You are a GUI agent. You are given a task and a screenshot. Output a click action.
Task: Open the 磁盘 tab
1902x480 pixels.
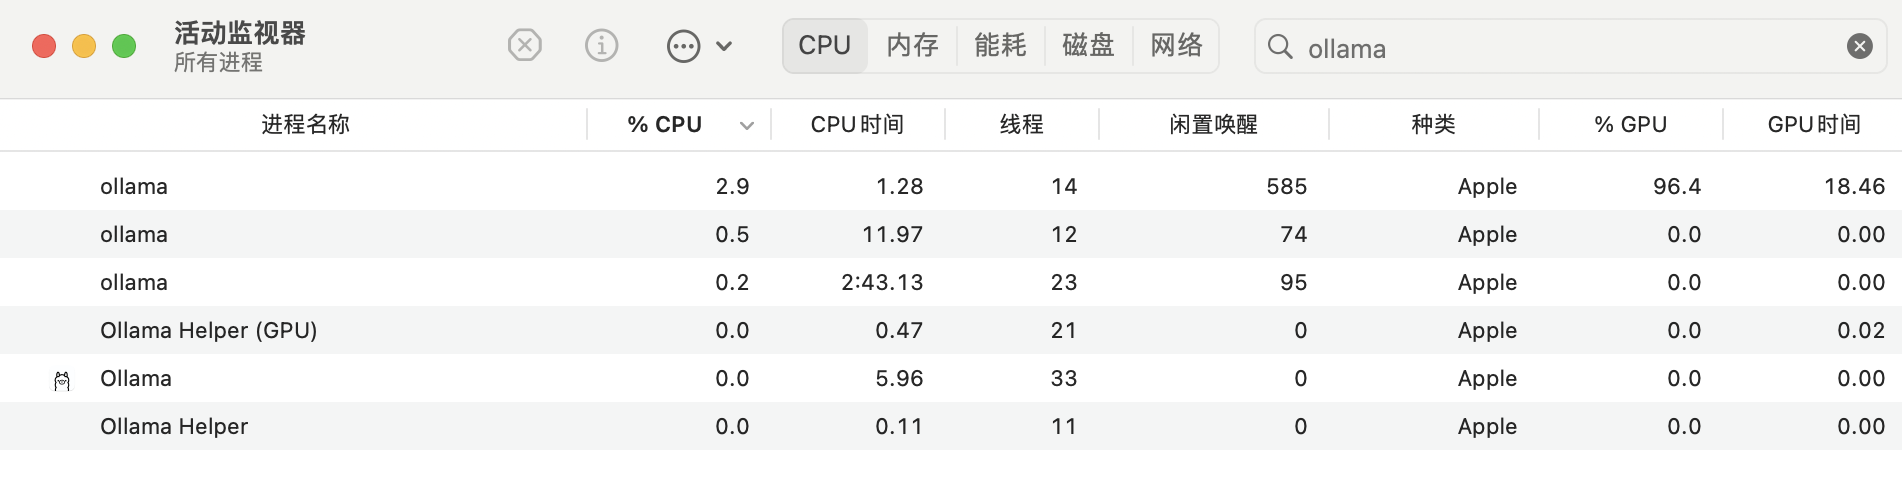pyautogui.click(x=1088, y=45)
